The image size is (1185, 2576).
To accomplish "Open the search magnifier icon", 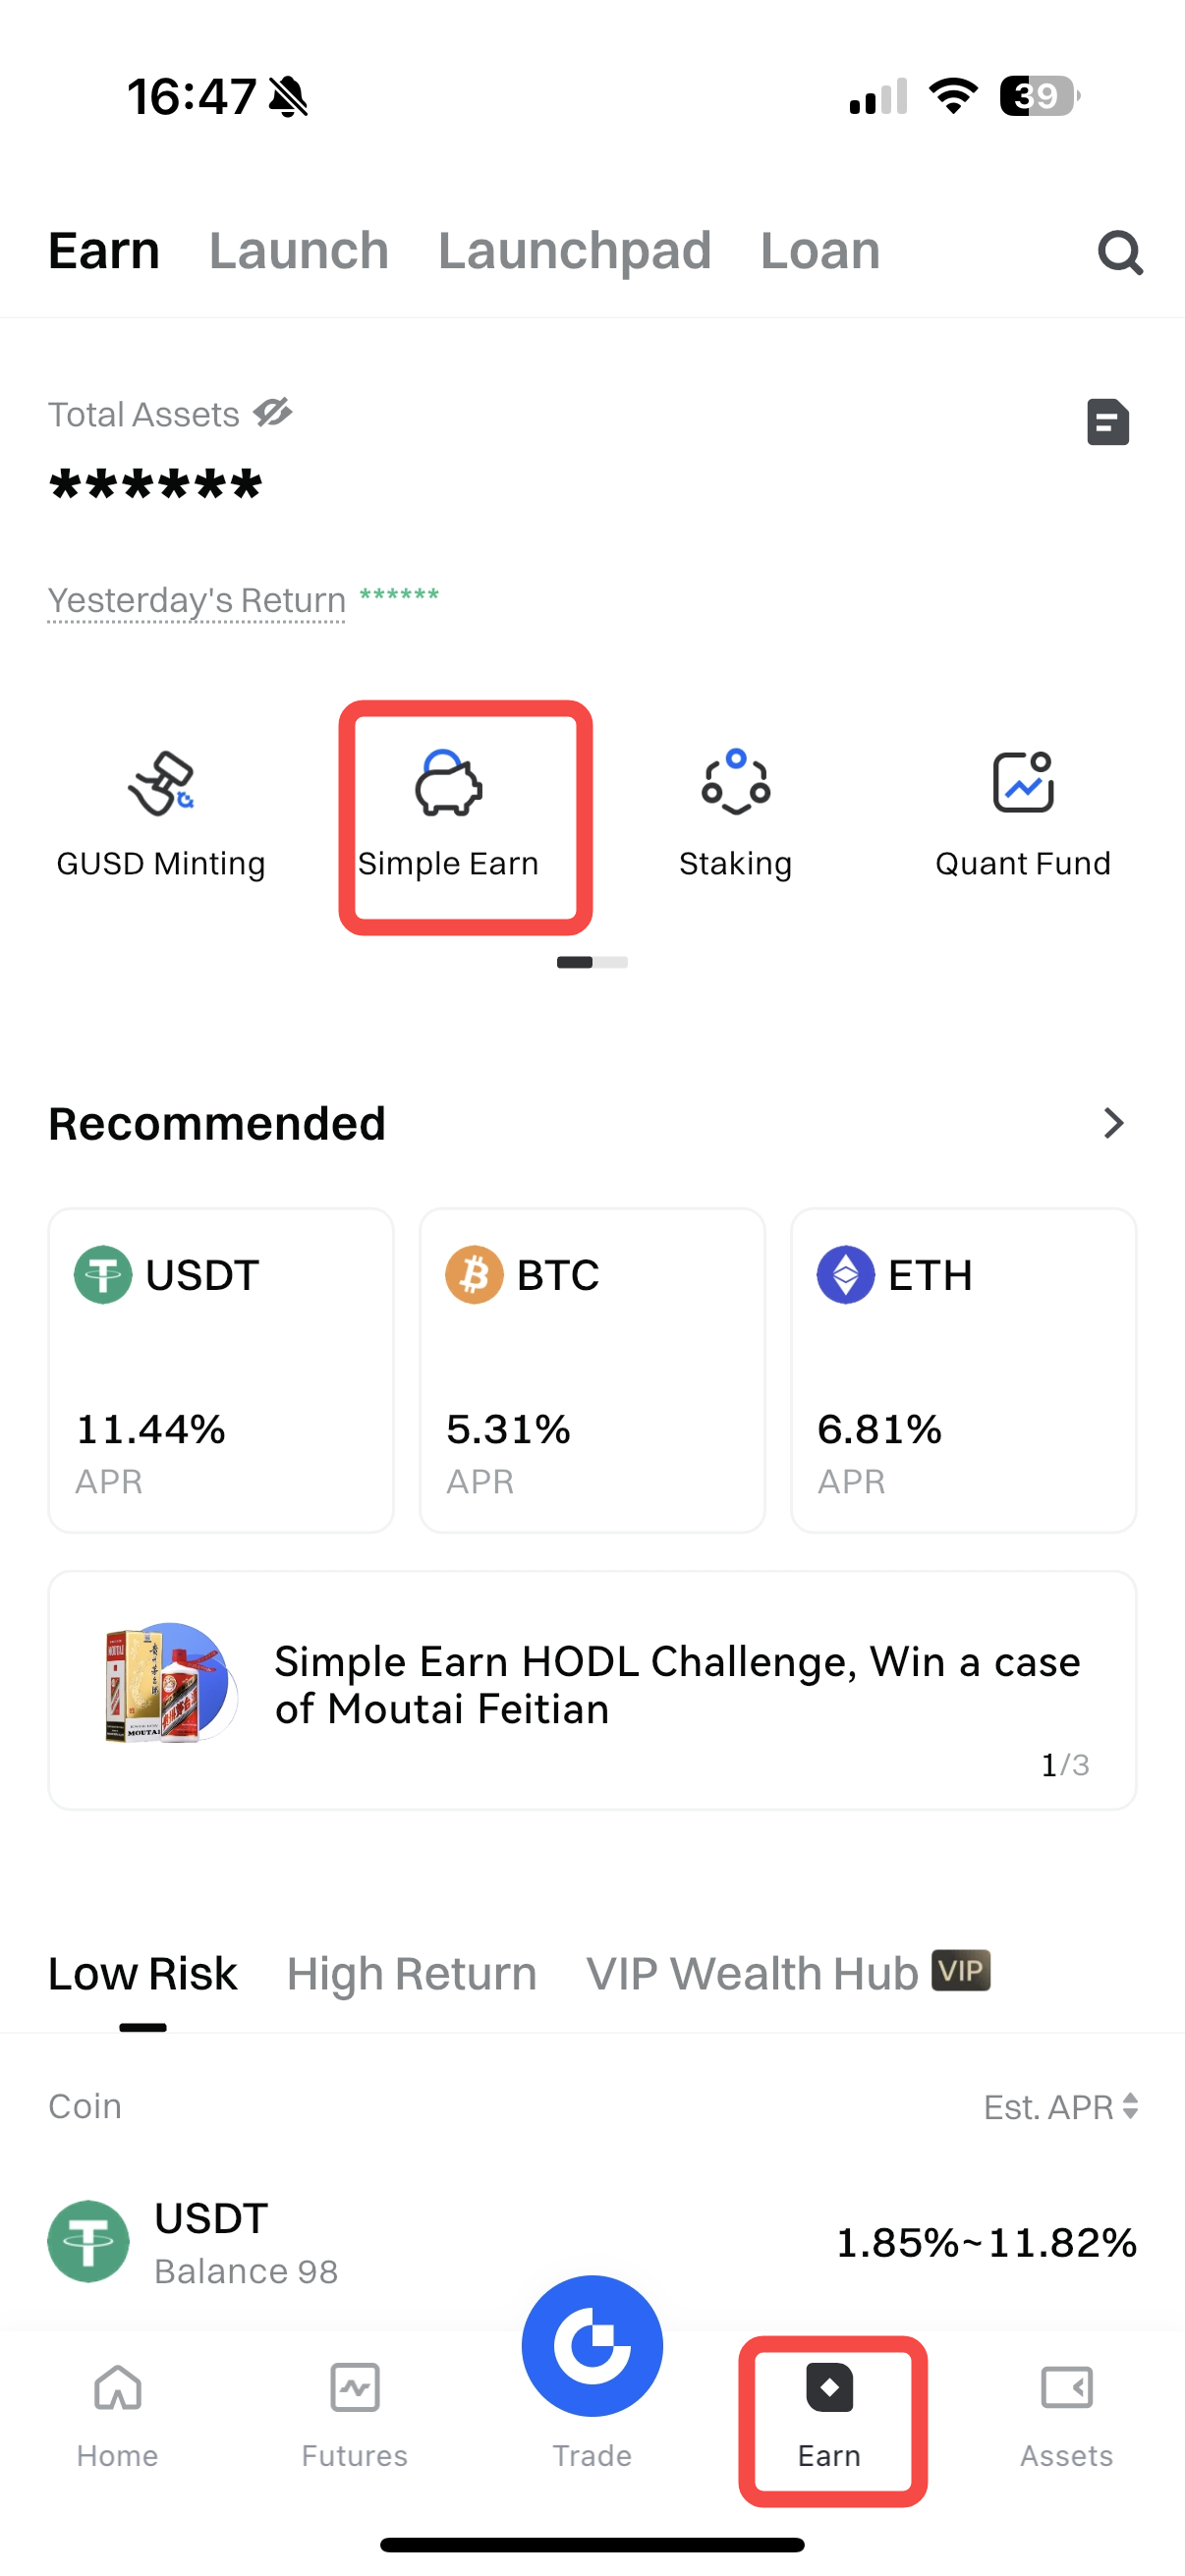I will 1119,252.
